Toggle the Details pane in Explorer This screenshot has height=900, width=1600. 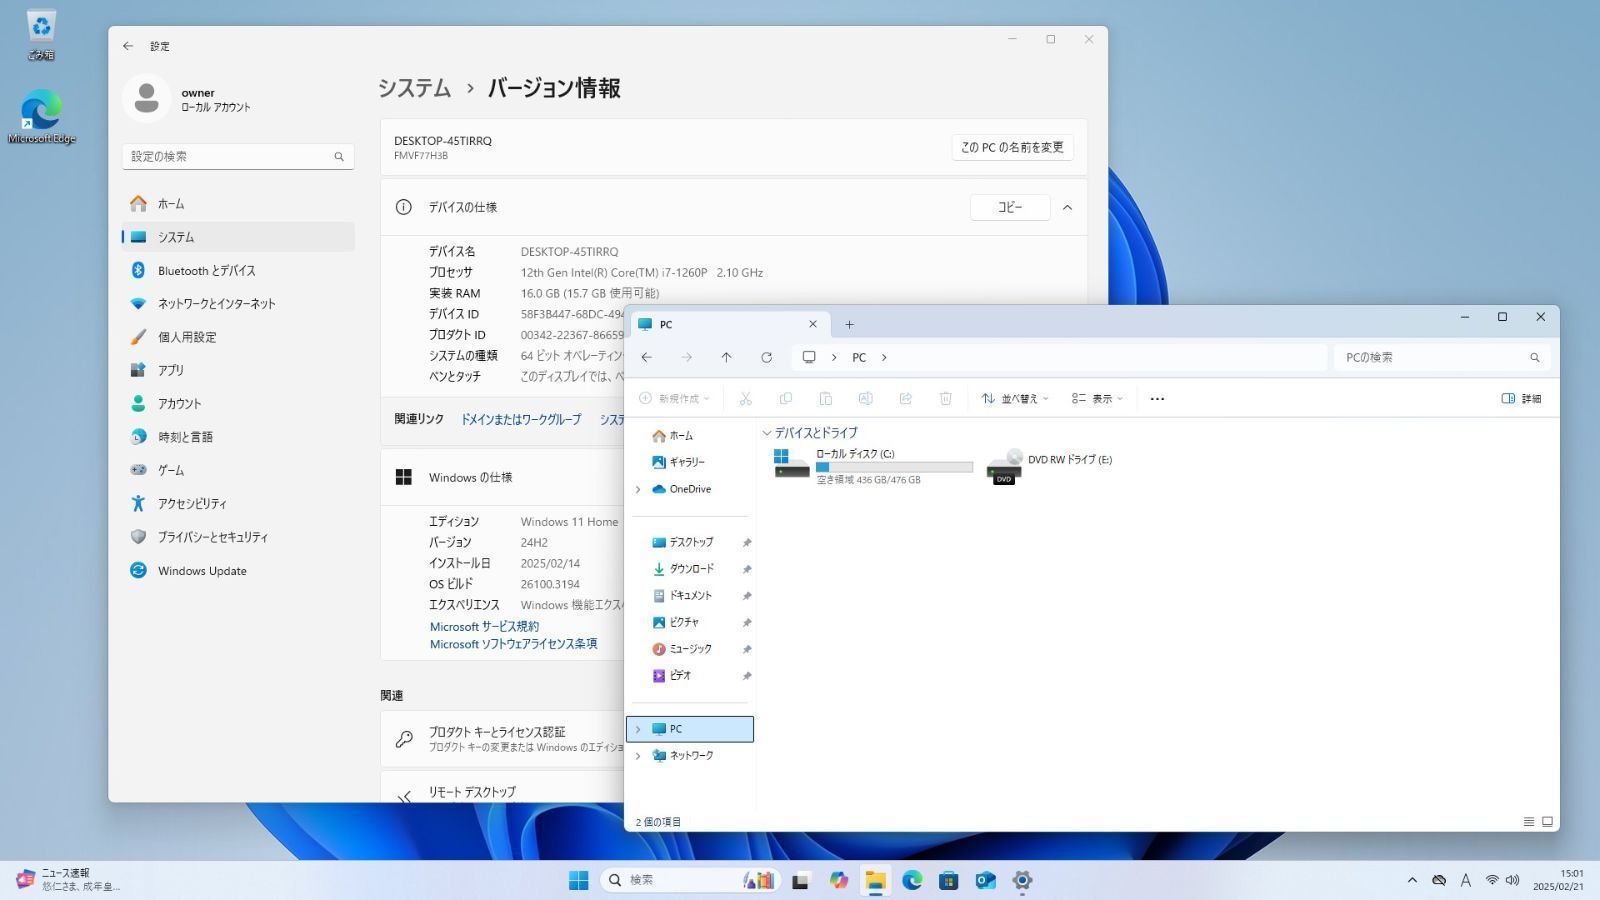[1521, 398]
